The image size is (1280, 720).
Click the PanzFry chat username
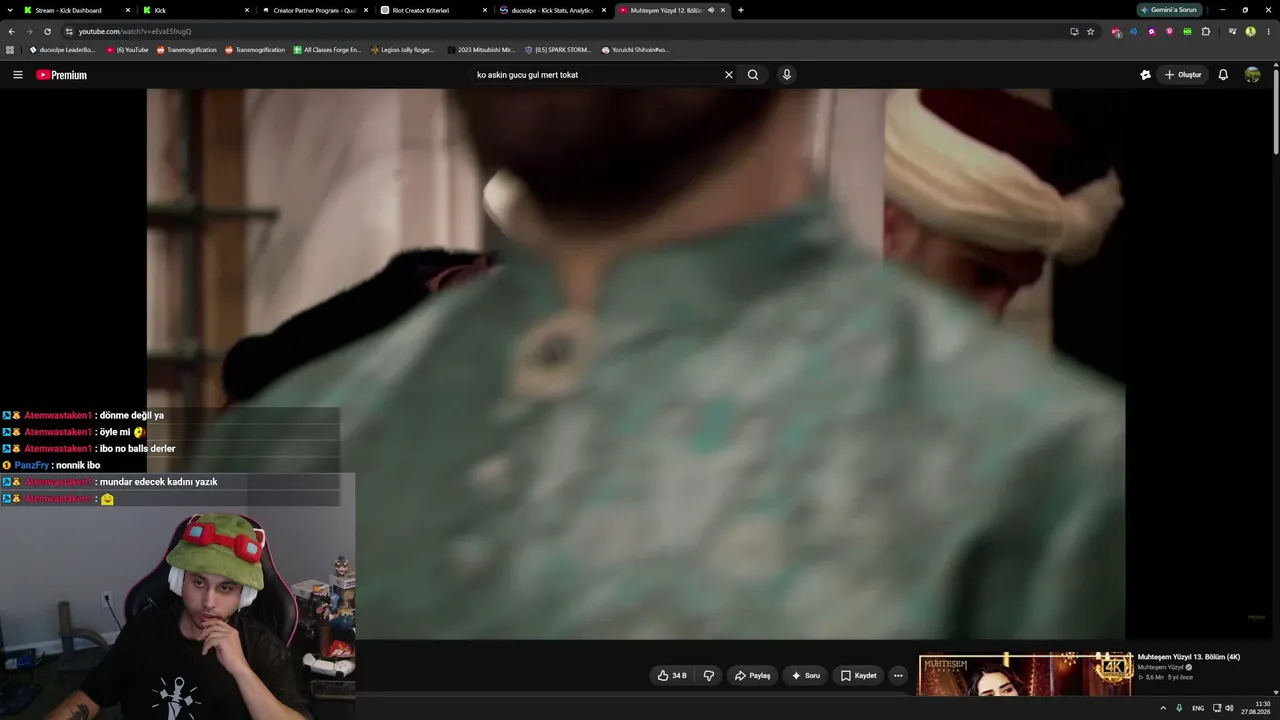32,465
